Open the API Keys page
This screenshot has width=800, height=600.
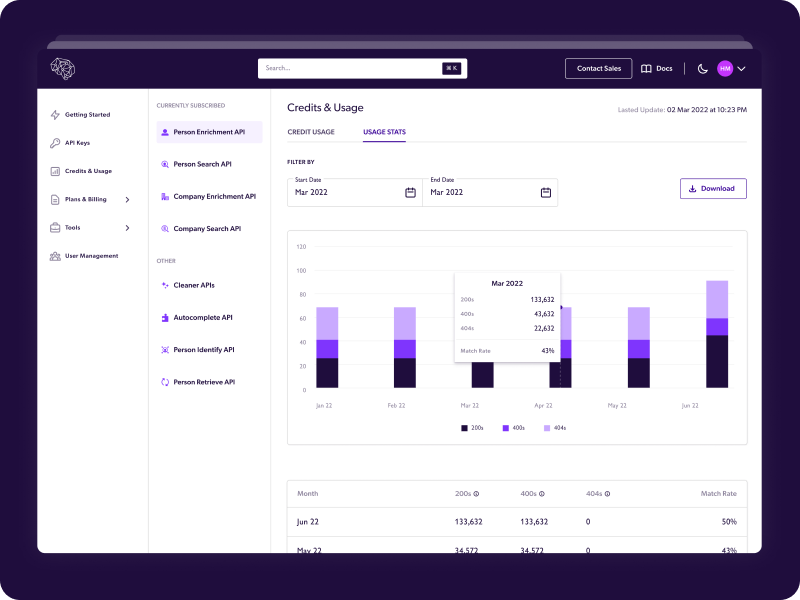point(77,143)
